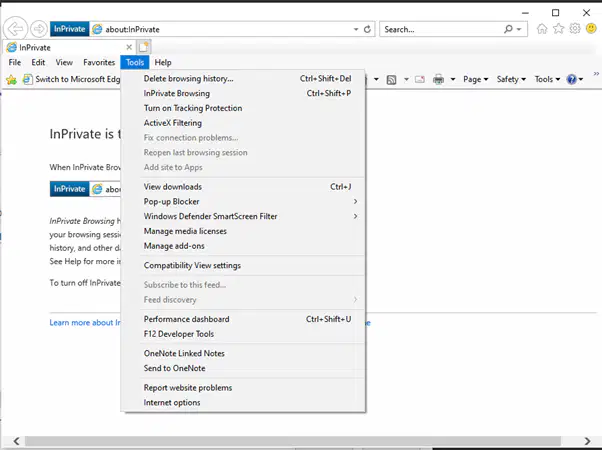
Task: Close the InPrivate tab
Action: (129, 47)
